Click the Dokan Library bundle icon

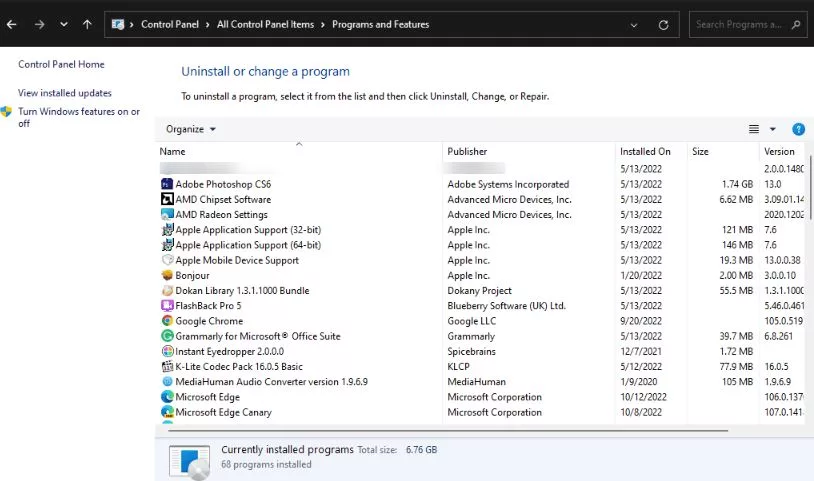[x=167, y=291]
